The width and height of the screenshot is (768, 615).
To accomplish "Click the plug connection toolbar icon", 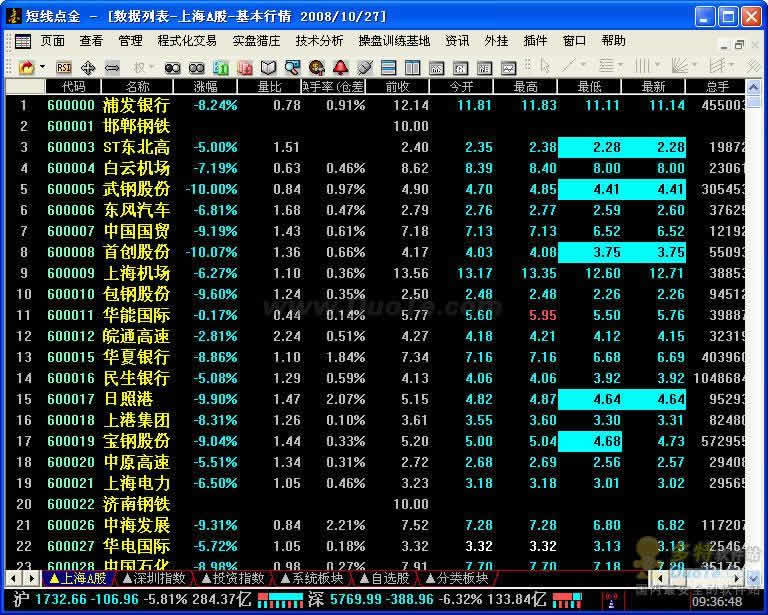I will 365,68.
